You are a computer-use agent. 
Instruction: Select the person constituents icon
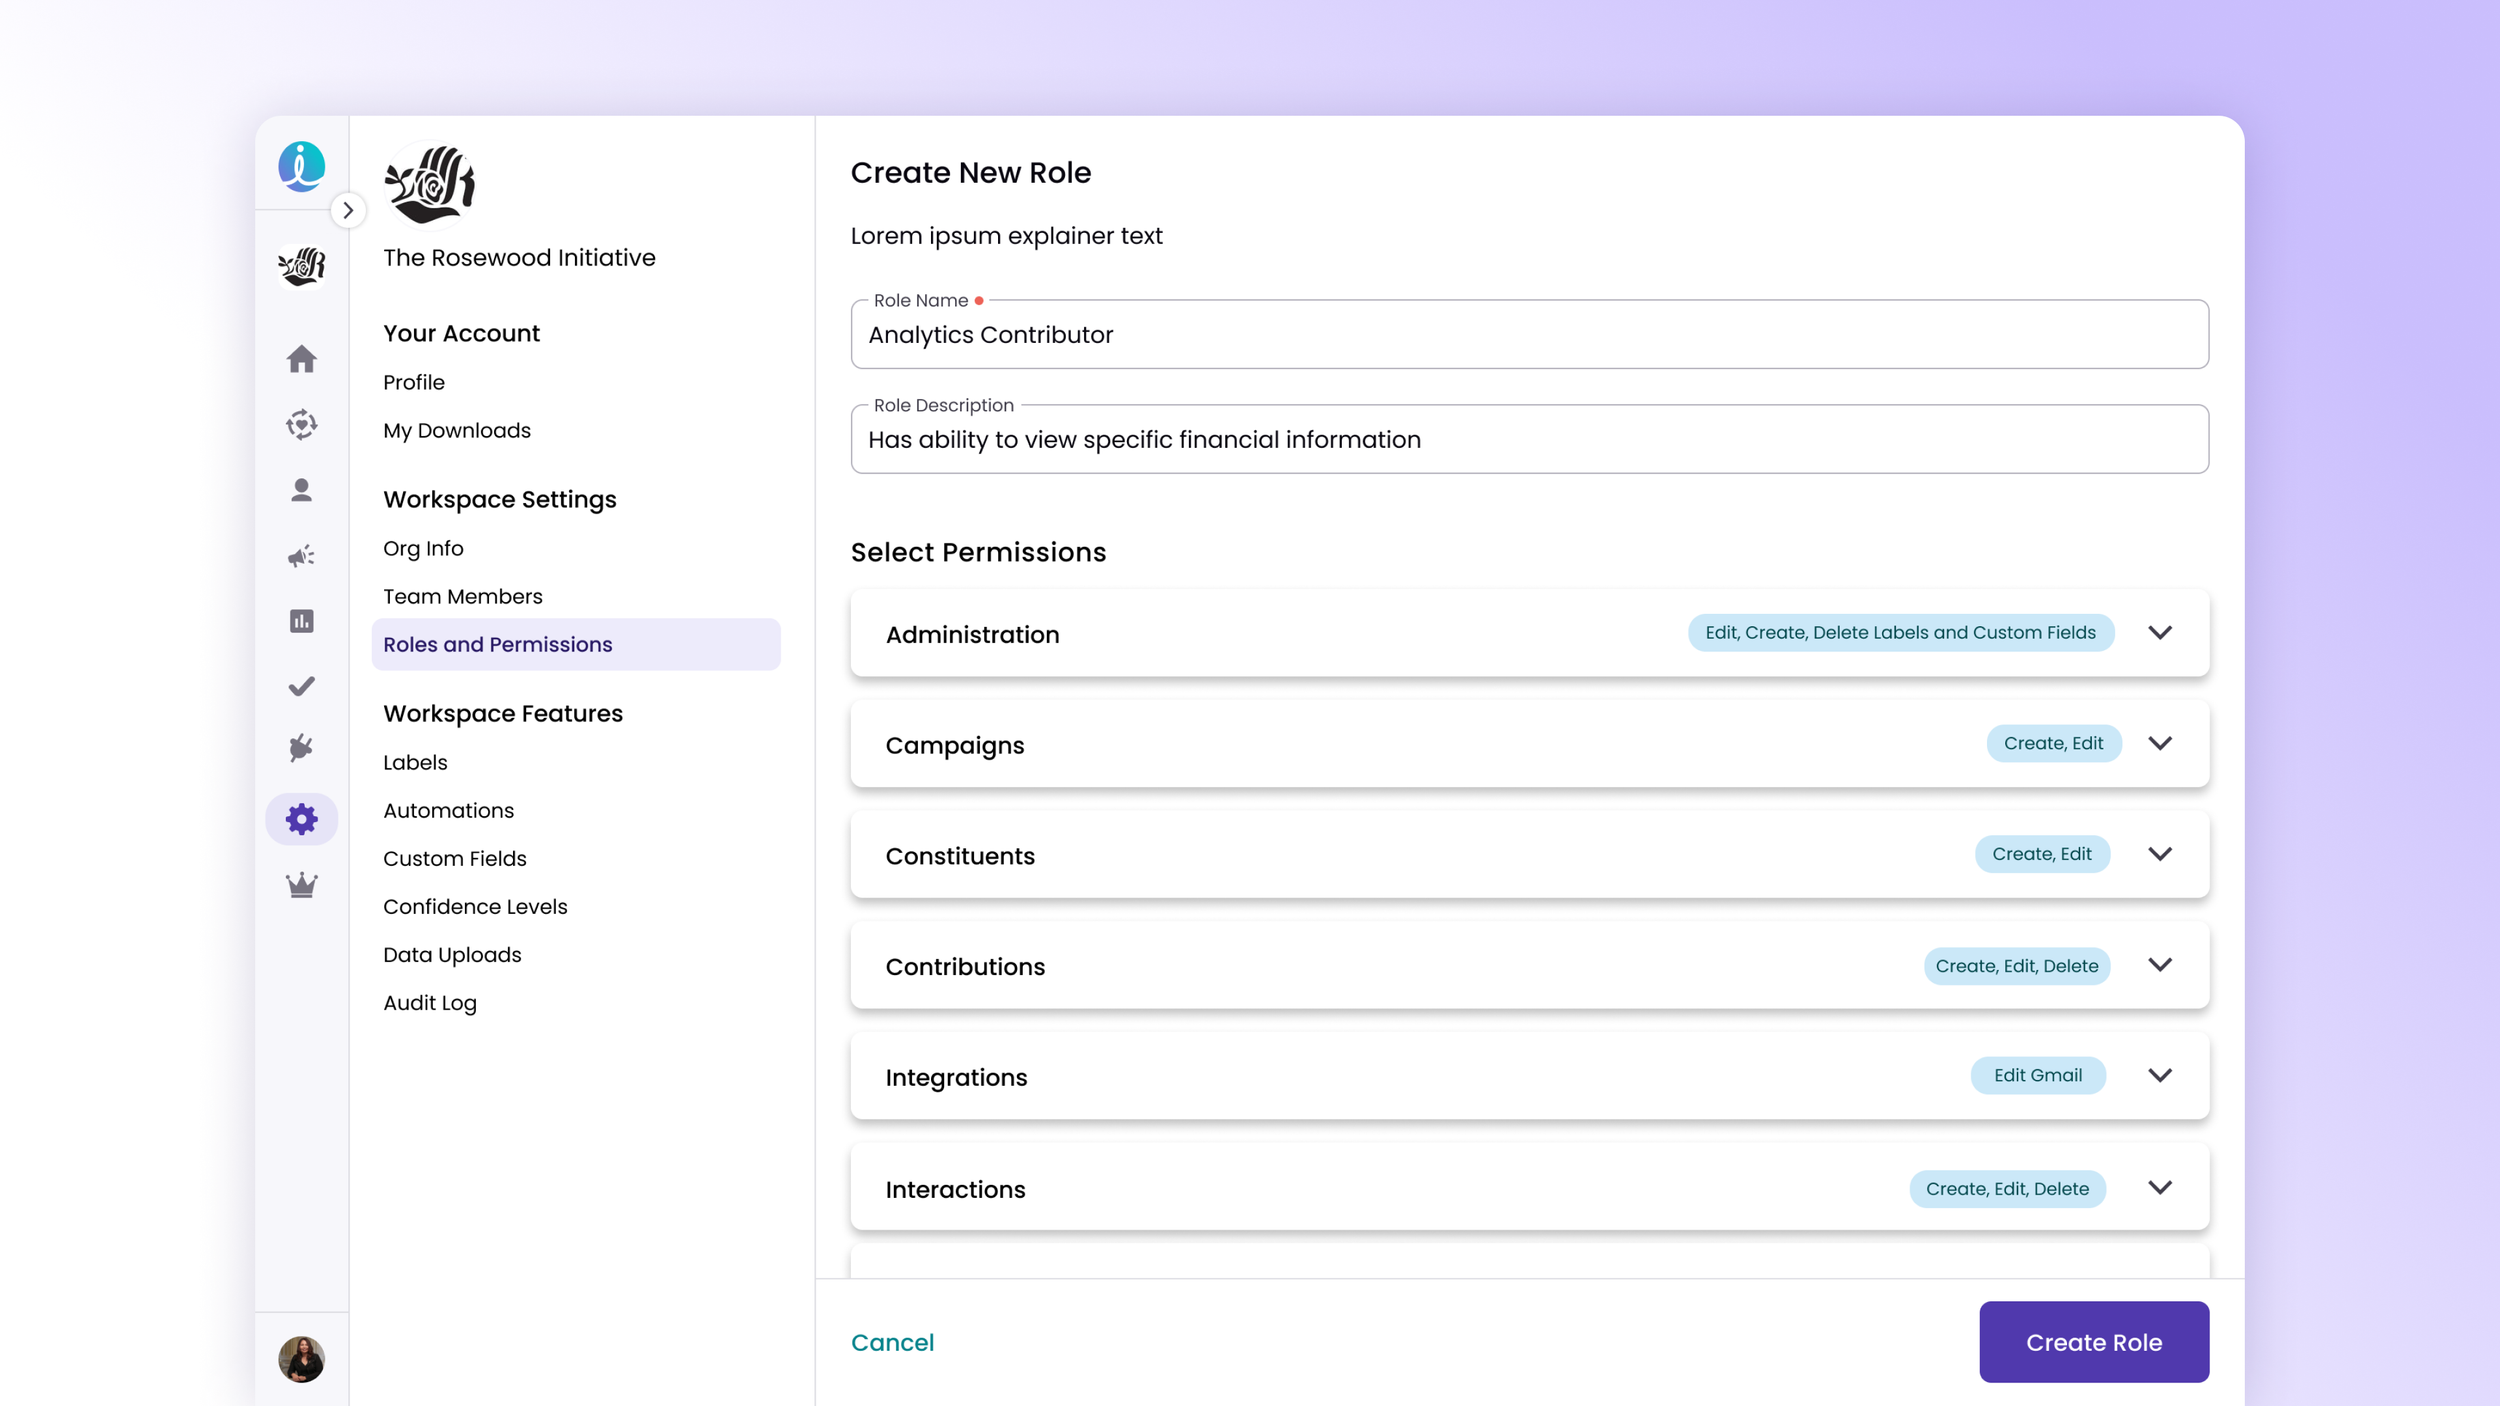point(301,490)
